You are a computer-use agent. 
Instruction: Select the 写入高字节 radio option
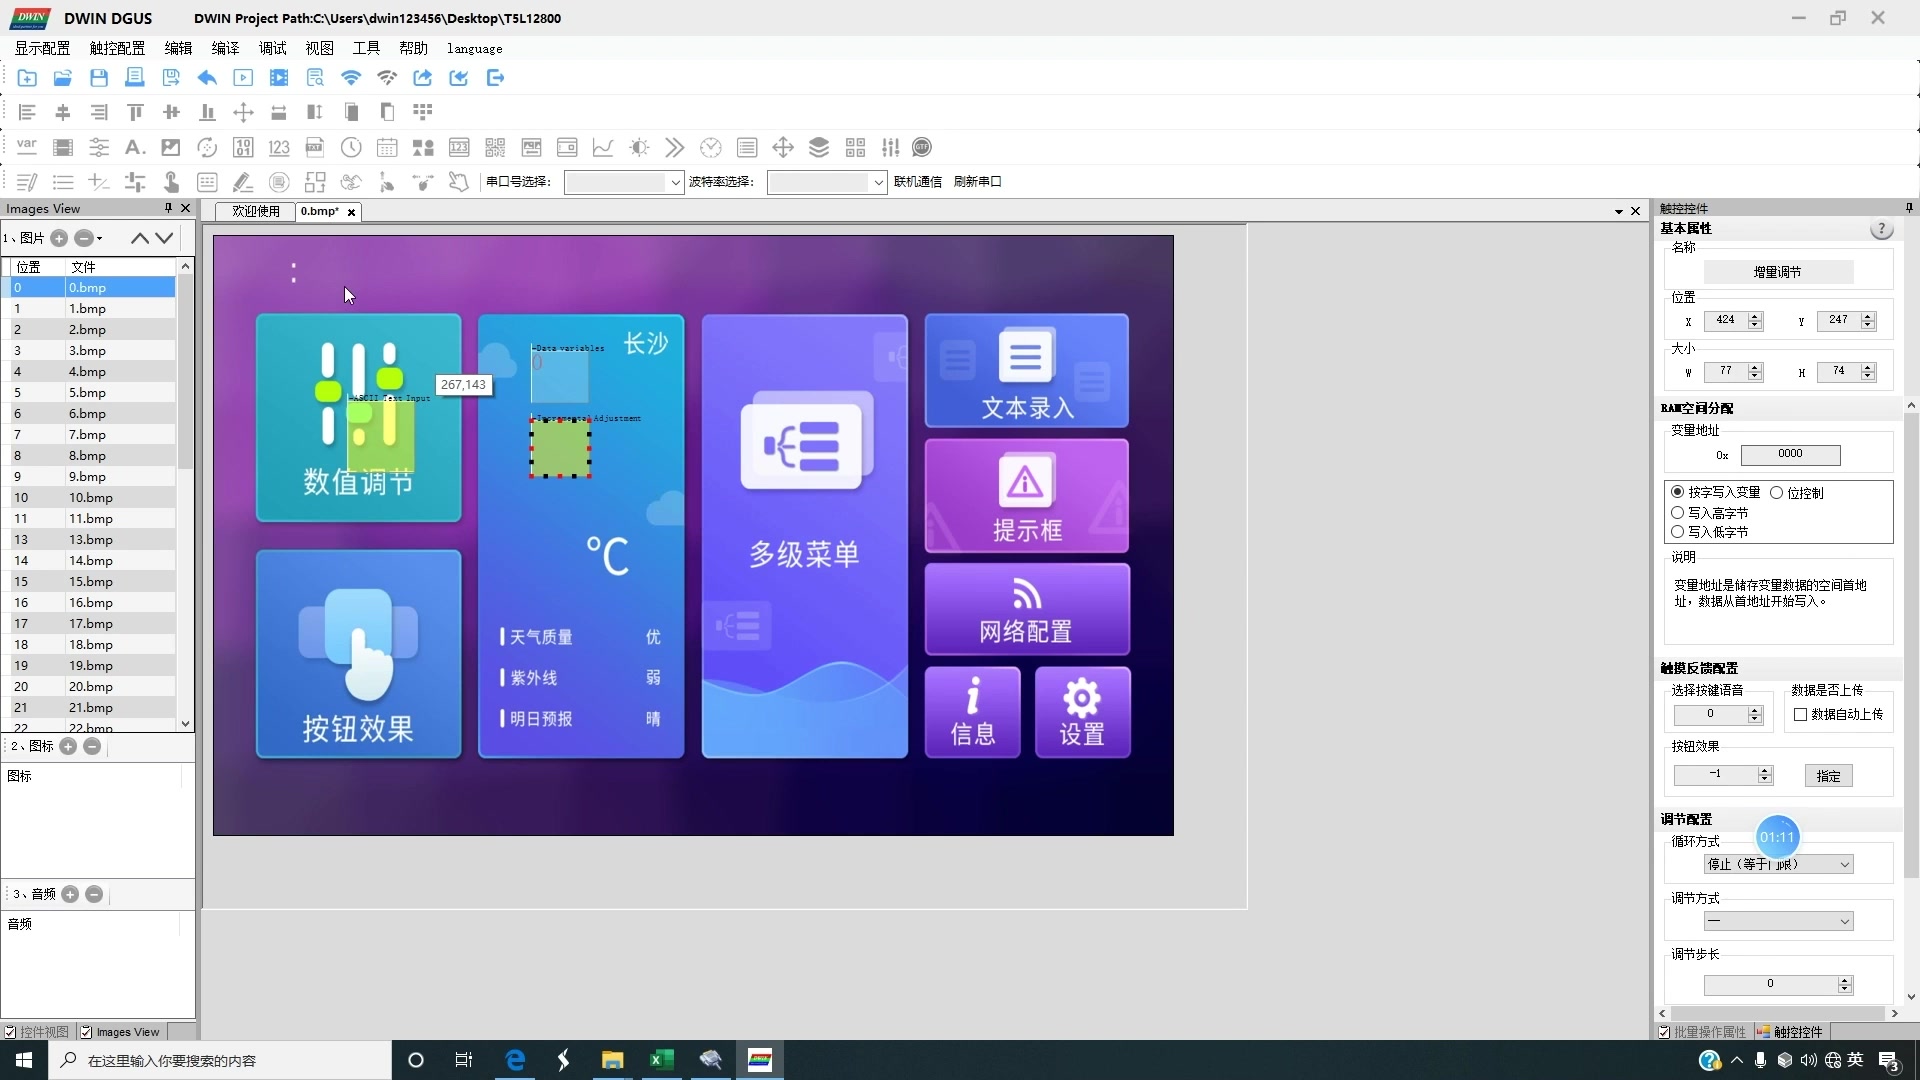pyautogui.click(x=1678, y=513)
